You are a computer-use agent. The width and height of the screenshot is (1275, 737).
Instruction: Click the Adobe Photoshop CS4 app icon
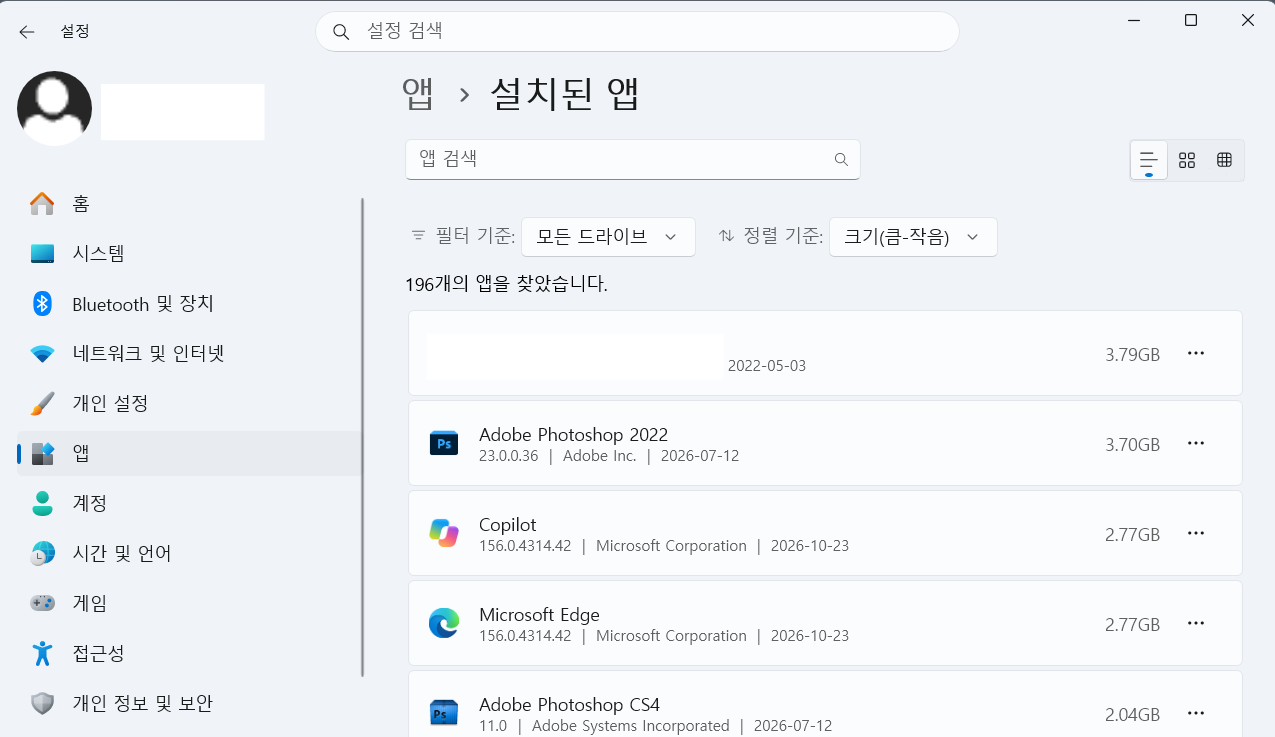pos(443,712)
